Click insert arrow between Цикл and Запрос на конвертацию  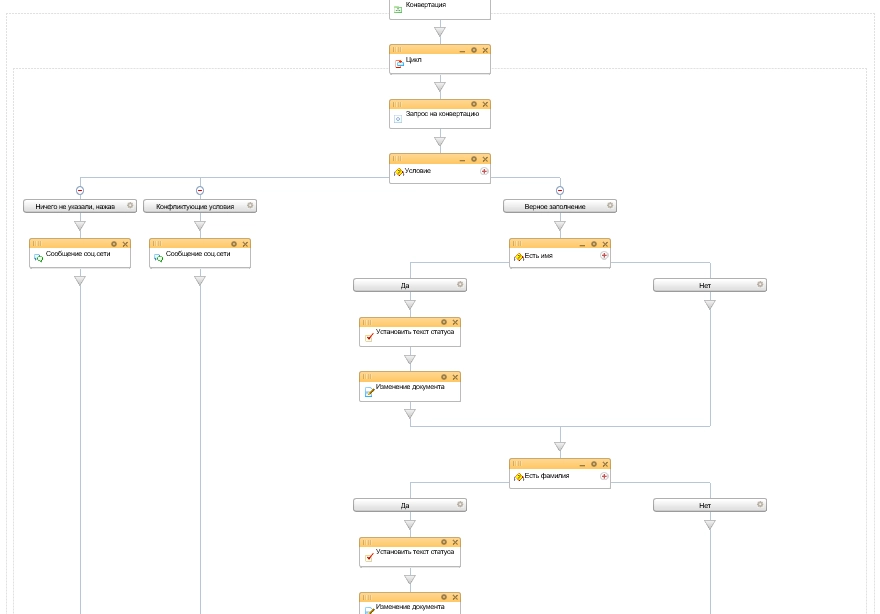click(x=440, y=86)
